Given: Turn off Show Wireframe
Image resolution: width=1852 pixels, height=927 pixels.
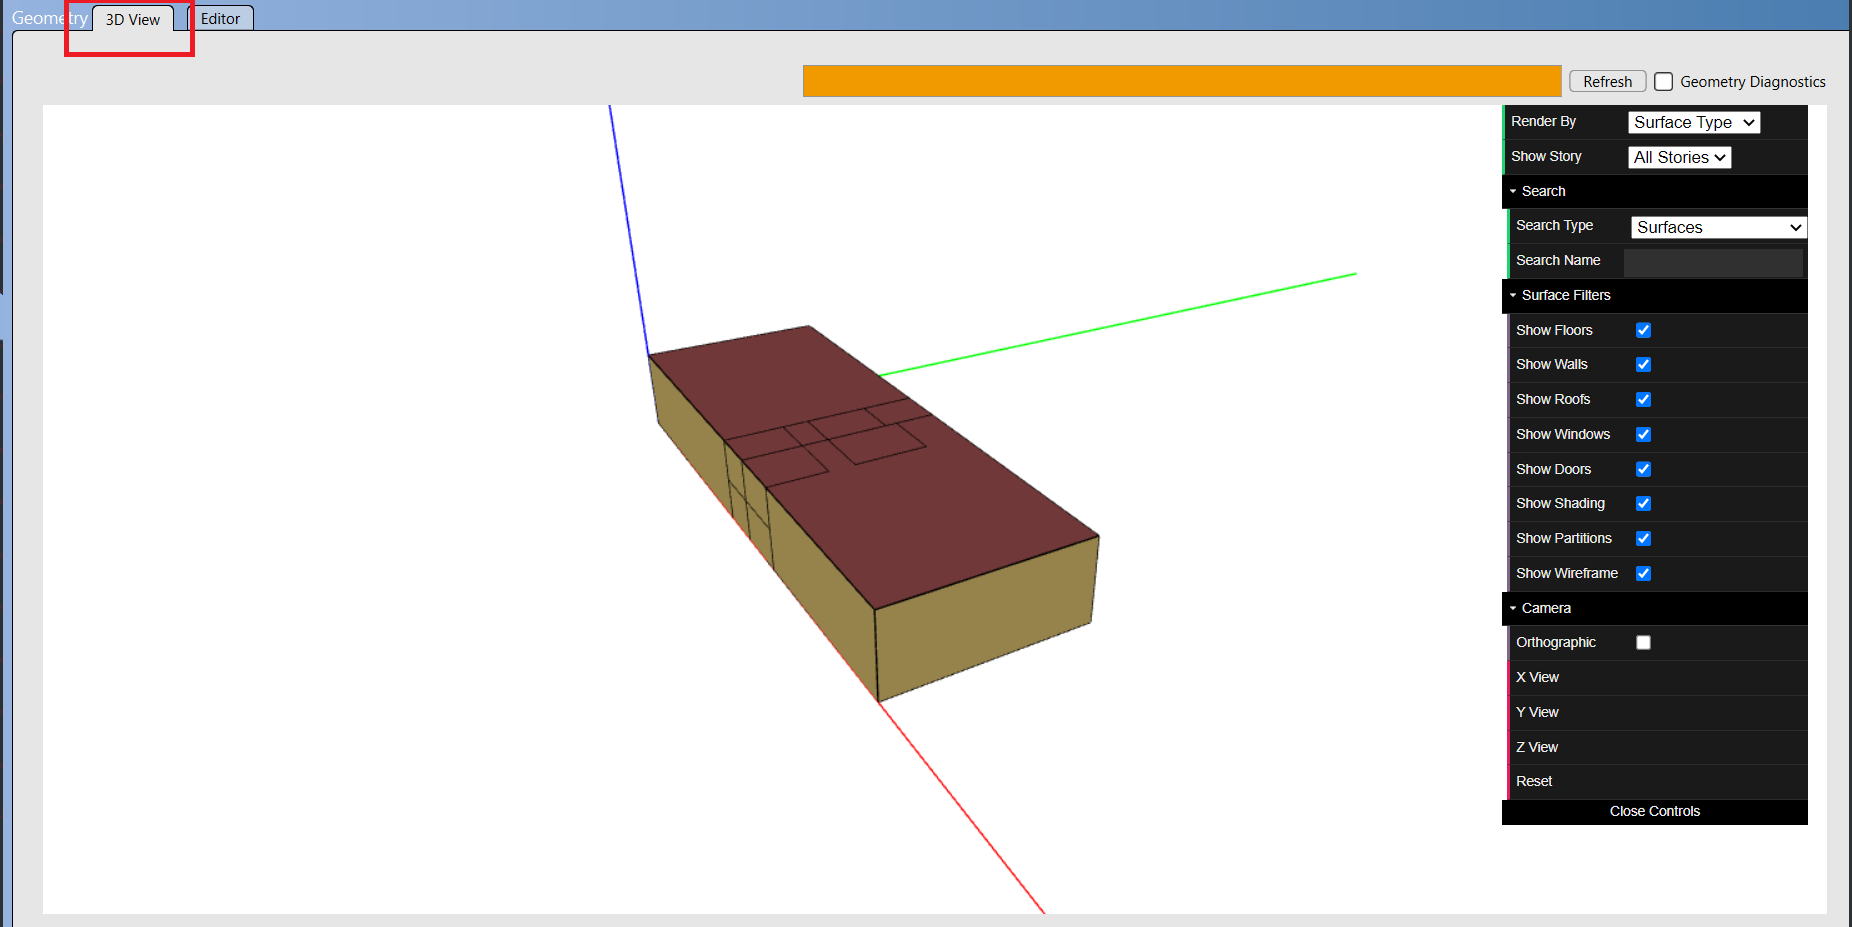Looking at the screenshot, I should 1643,573.
